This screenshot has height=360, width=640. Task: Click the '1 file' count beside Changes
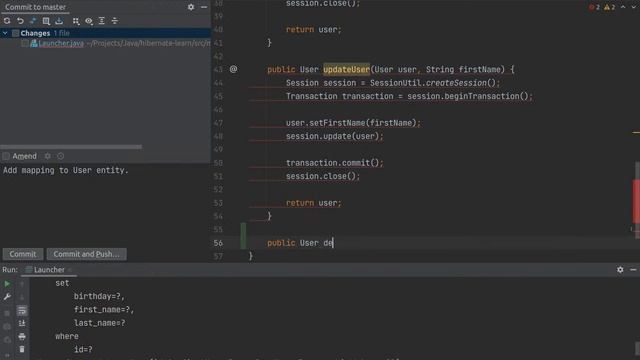pyautogui.click(x=61, y=33)
